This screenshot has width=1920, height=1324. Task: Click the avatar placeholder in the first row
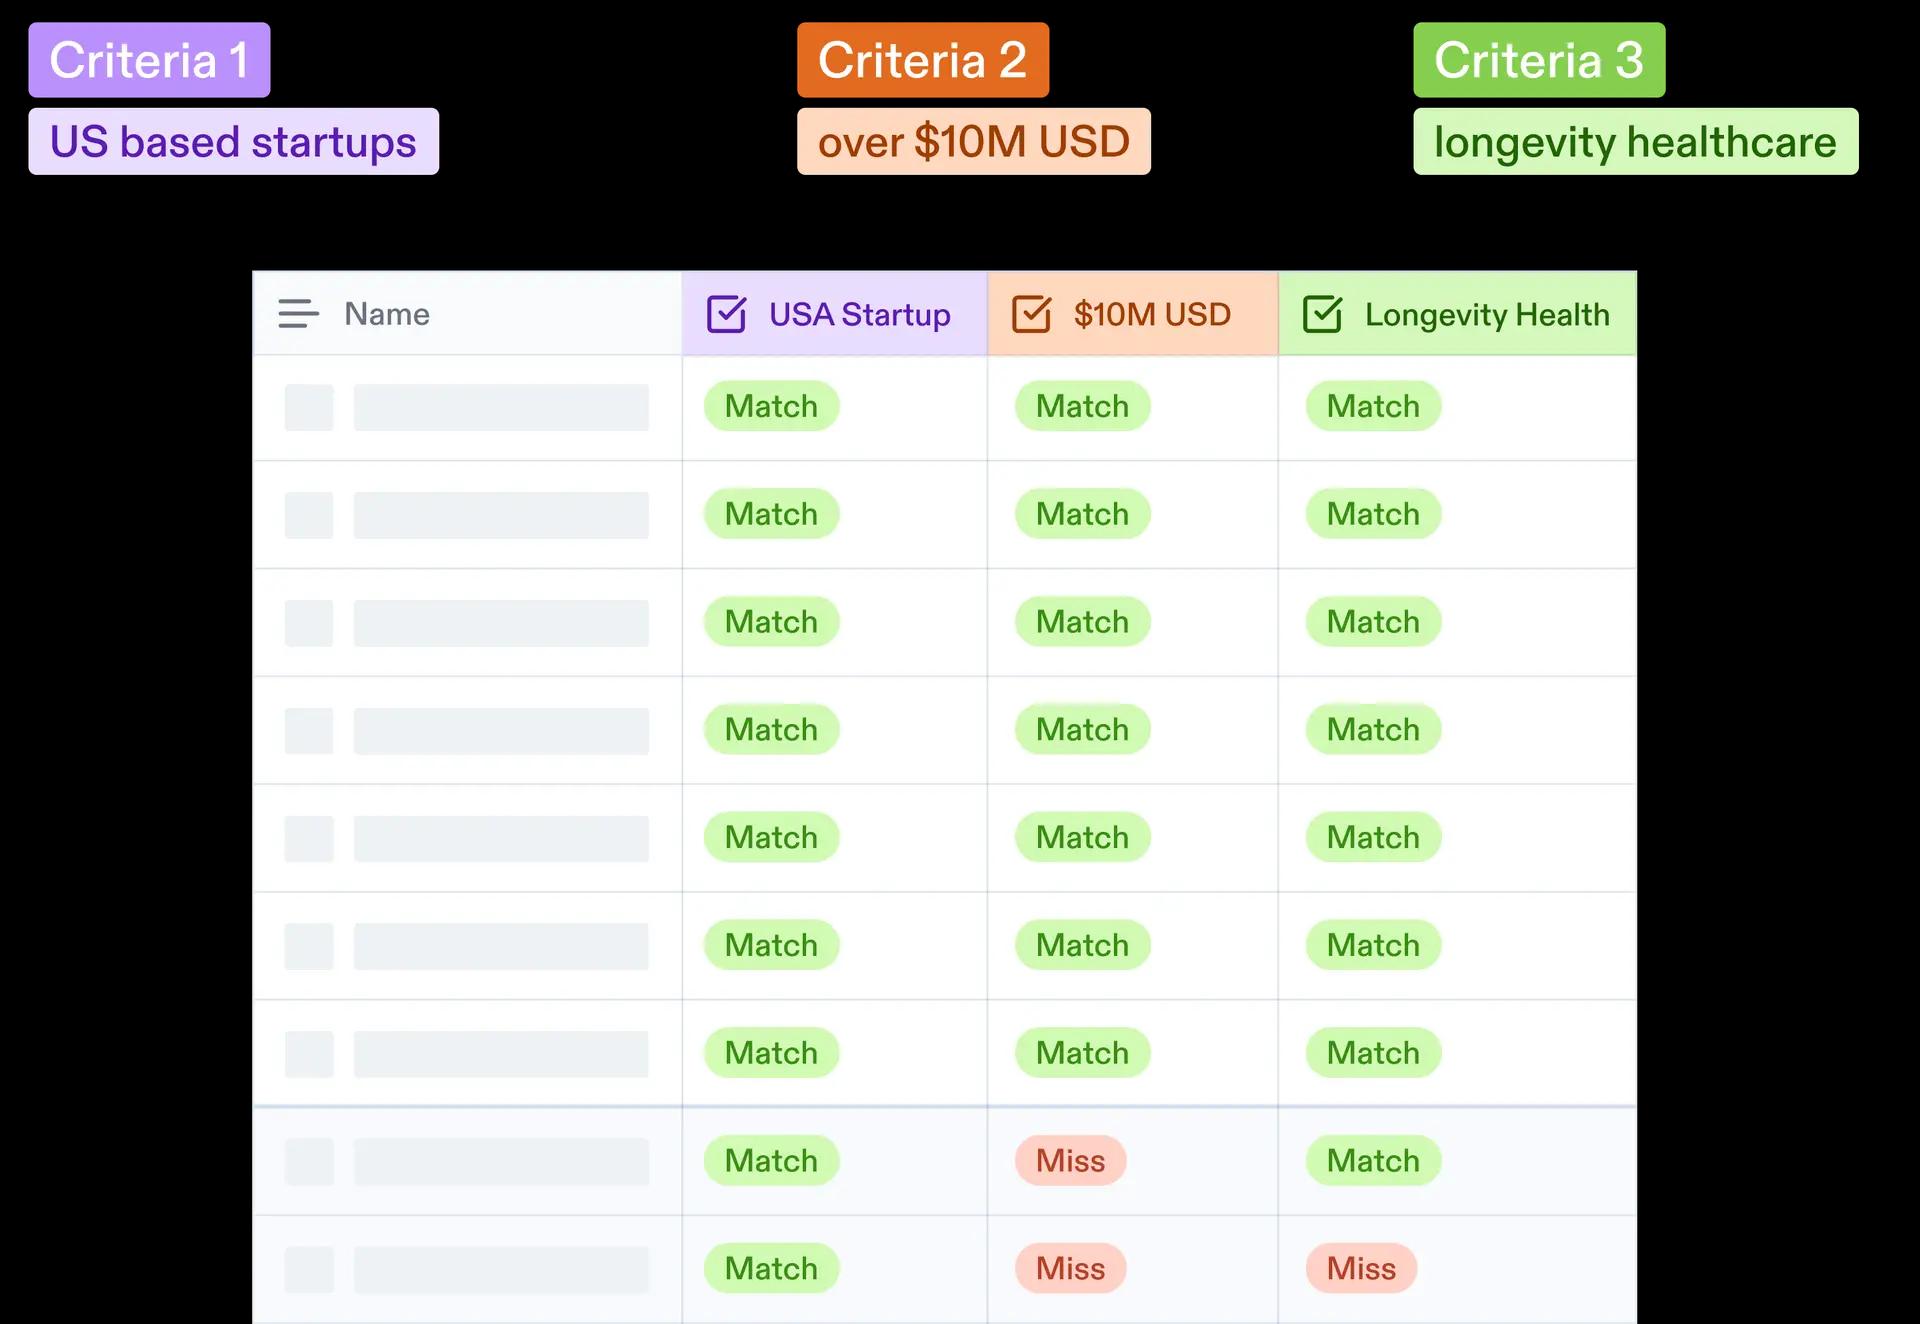[x=309, y=407]
